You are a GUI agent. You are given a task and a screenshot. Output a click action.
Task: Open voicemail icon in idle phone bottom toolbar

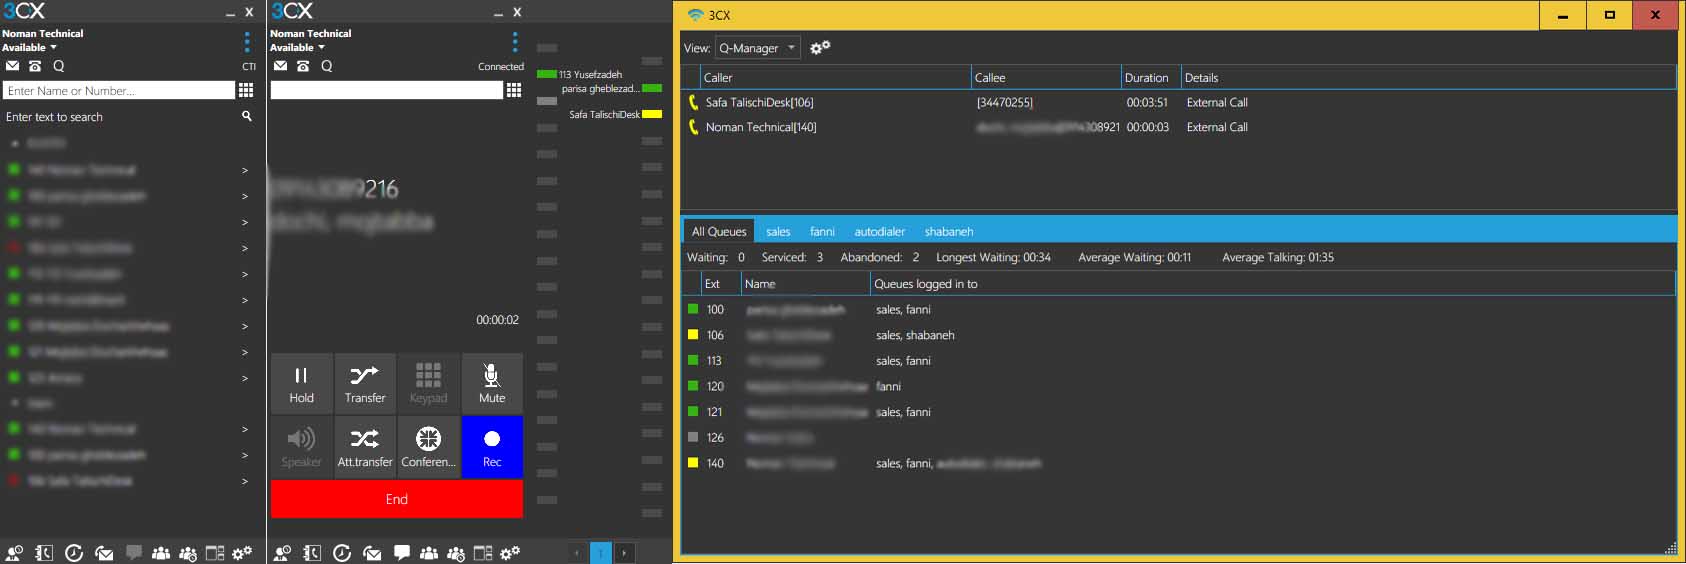coord(104,553)
